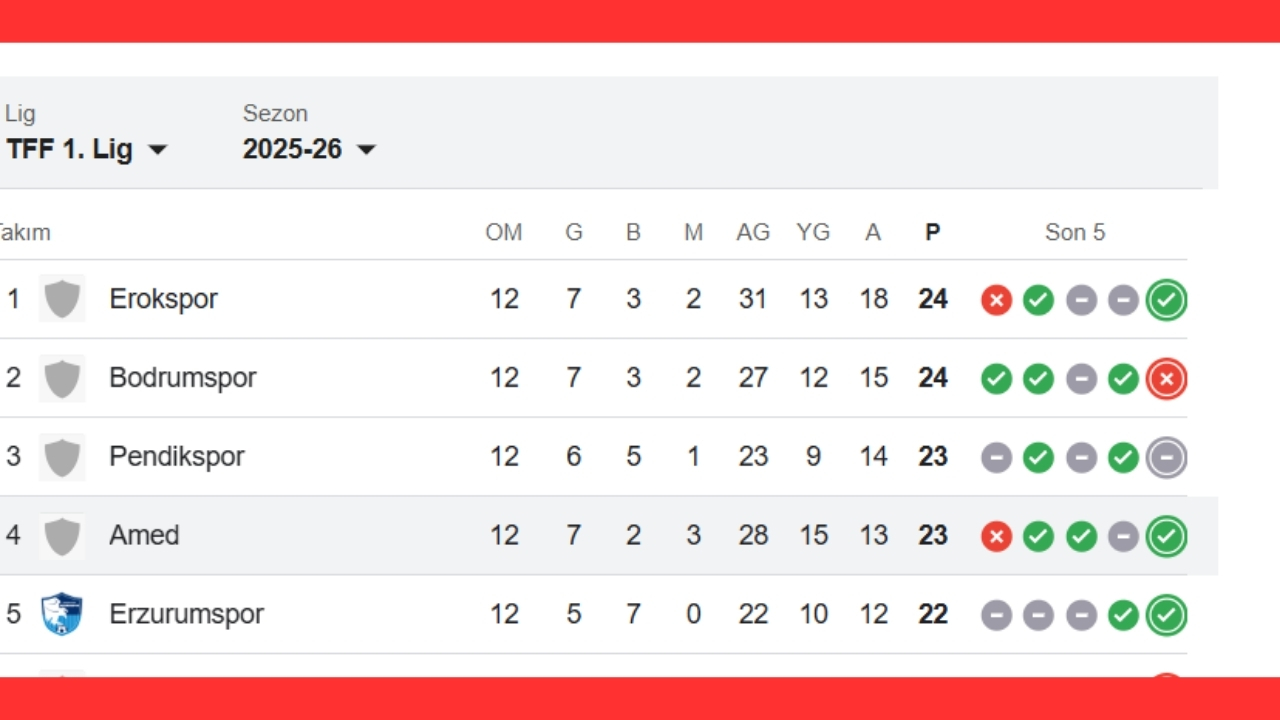Click Amed's latest win result icon
This screenshot has height=720, width=1280.
(1166, 537)
